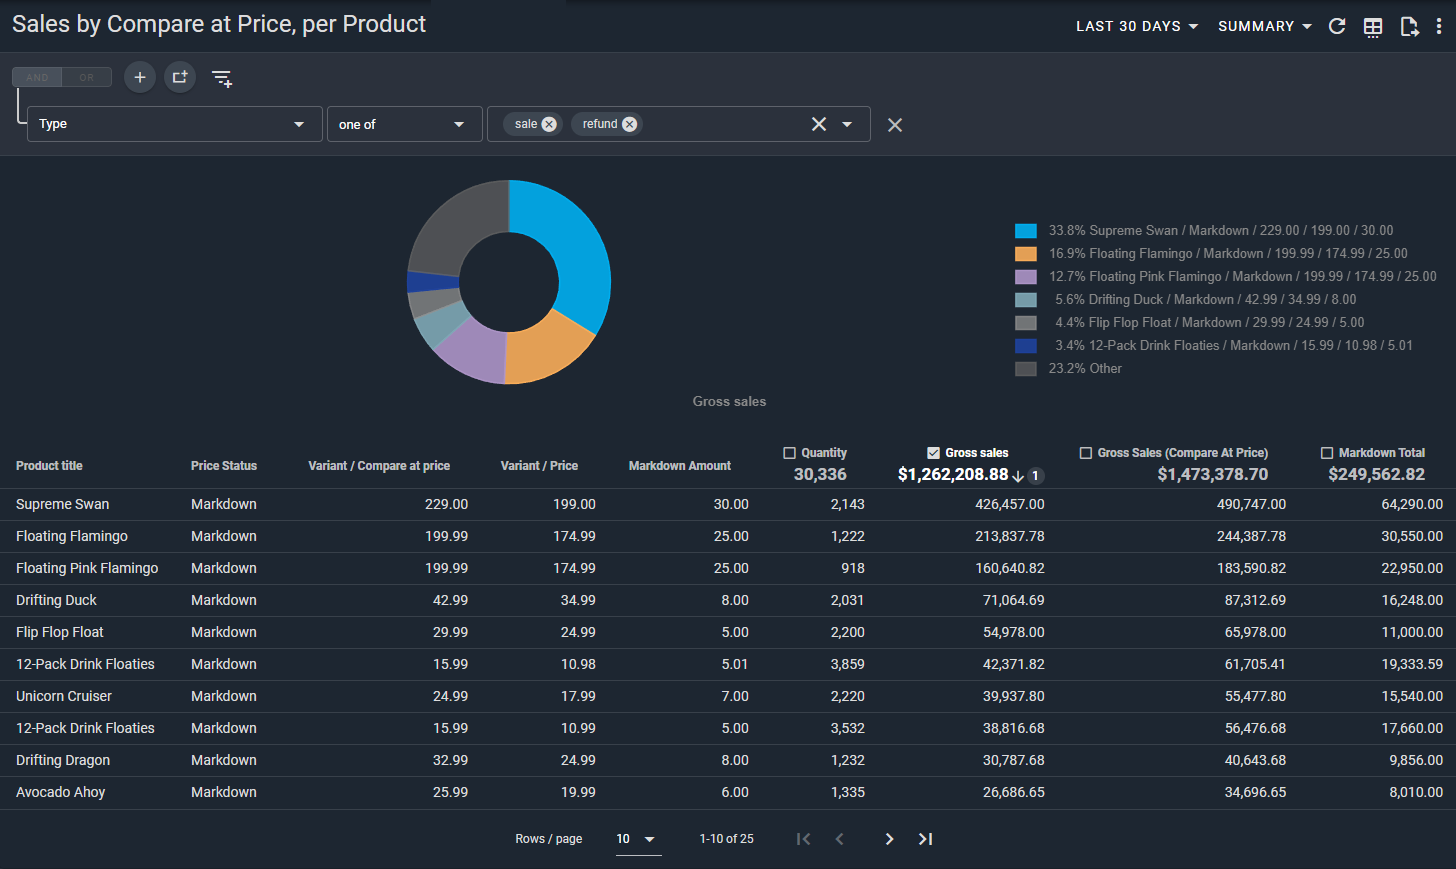Go to the last page of results
This screenshot has height=869, width=1456.
pos(925,839)
